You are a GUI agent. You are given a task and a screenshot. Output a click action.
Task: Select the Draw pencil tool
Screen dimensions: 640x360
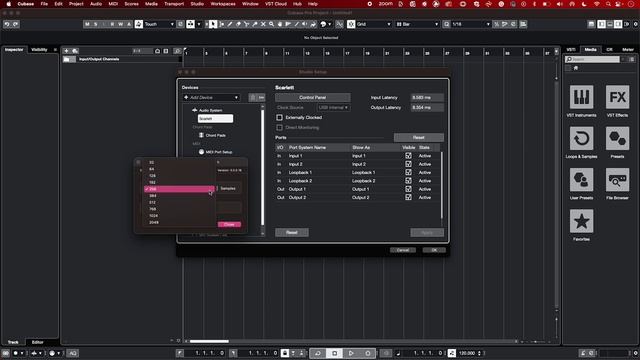[230, 24]
